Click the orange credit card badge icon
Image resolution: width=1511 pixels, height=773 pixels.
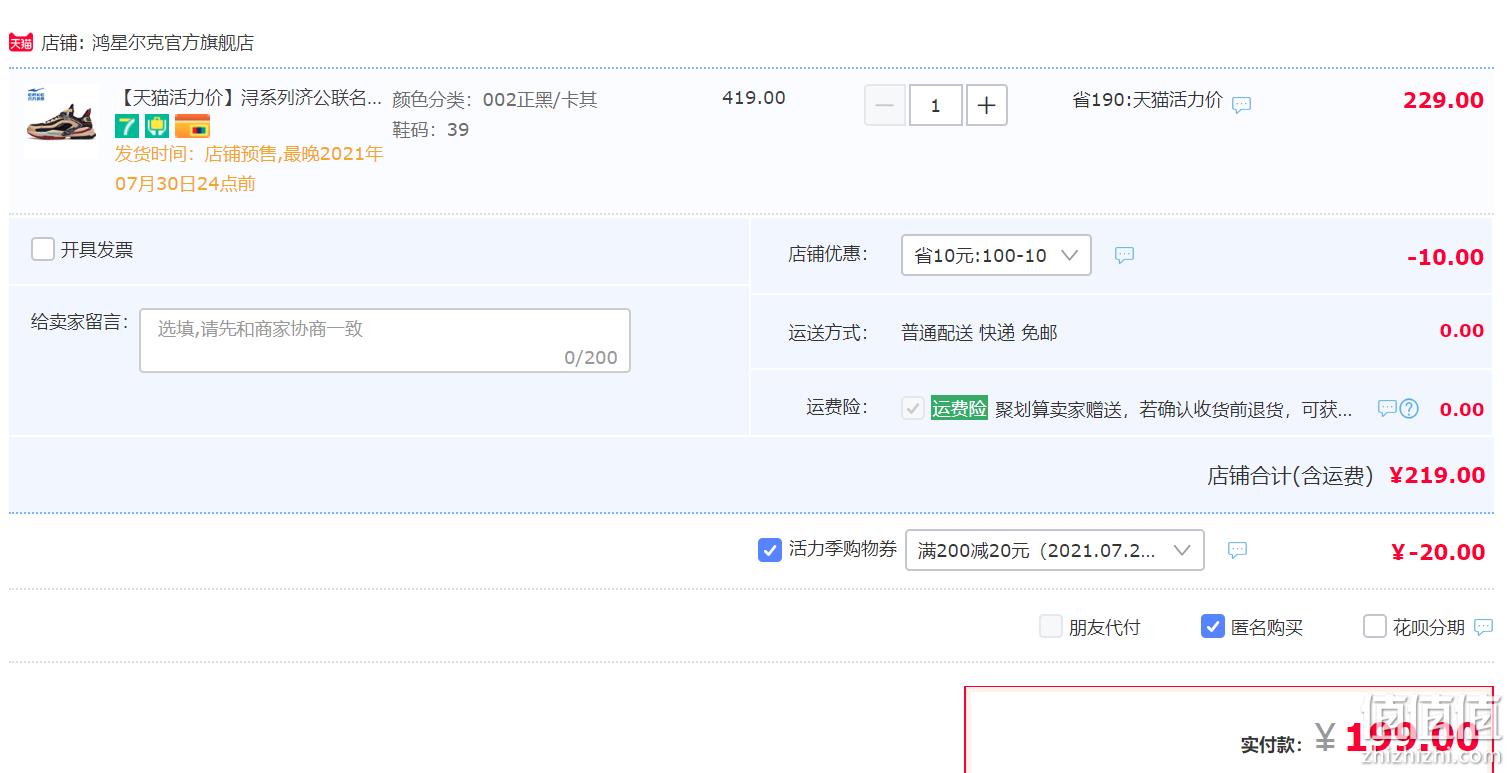pyautogui.click(x=192, y=126)
